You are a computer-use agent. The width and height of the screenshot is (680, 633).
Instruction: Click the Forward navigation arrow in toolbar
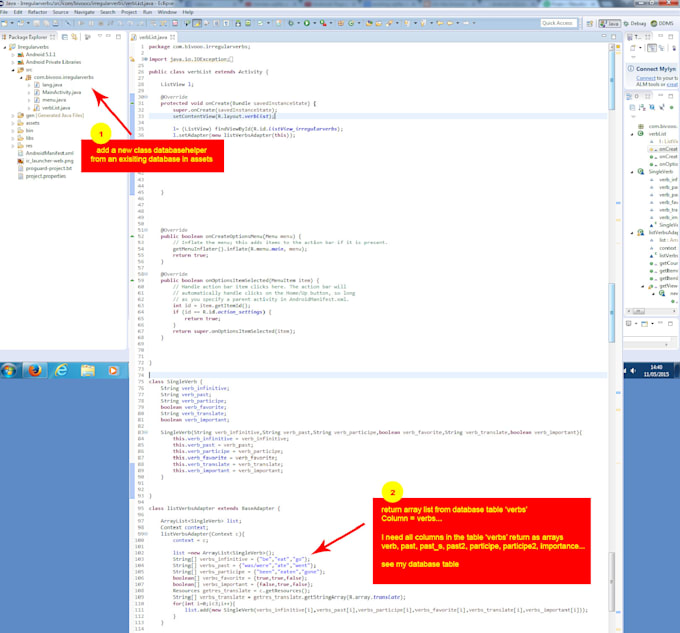click(466, 23)
